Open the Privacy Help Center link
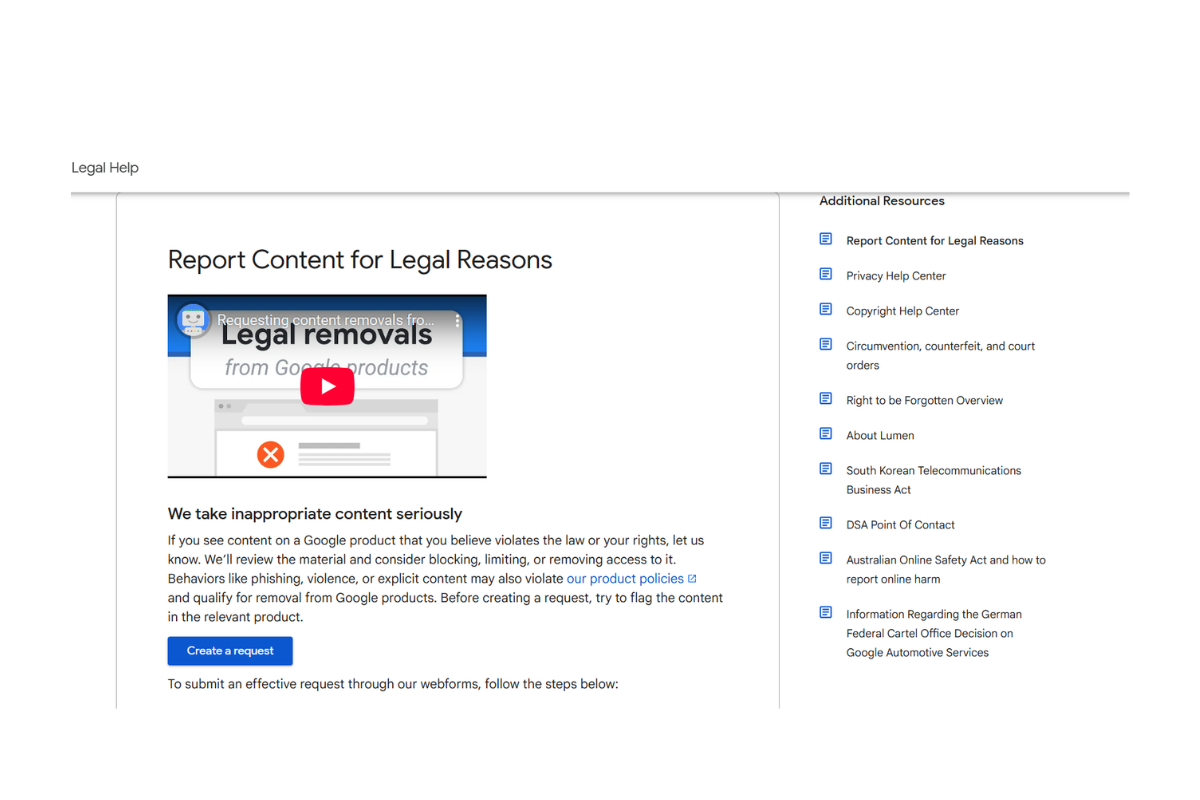 point(896,276)
